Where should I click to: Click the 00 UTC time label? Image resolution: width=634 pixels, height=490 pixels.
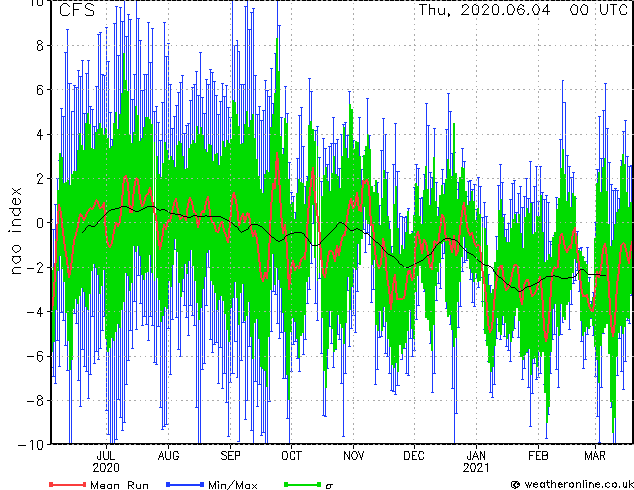[598, 10]
